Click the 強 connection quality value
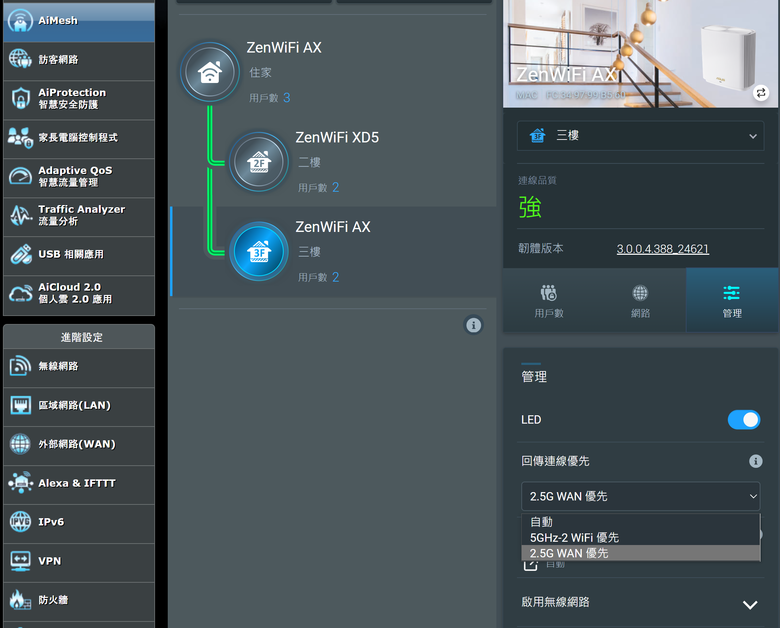Image resolution: width=780 pixels, height=628 pixels. pos(530,207)
